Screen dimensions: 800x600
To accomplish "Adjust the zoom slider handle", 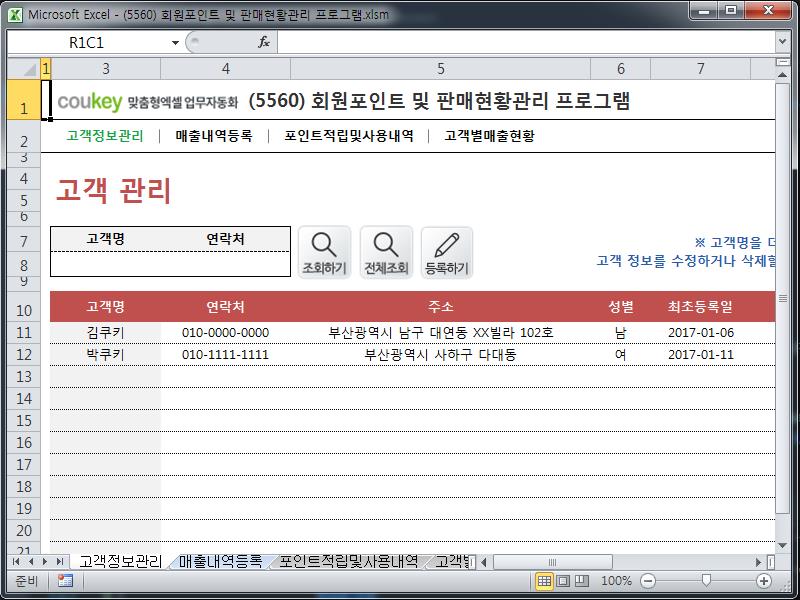I will [706, 581].
